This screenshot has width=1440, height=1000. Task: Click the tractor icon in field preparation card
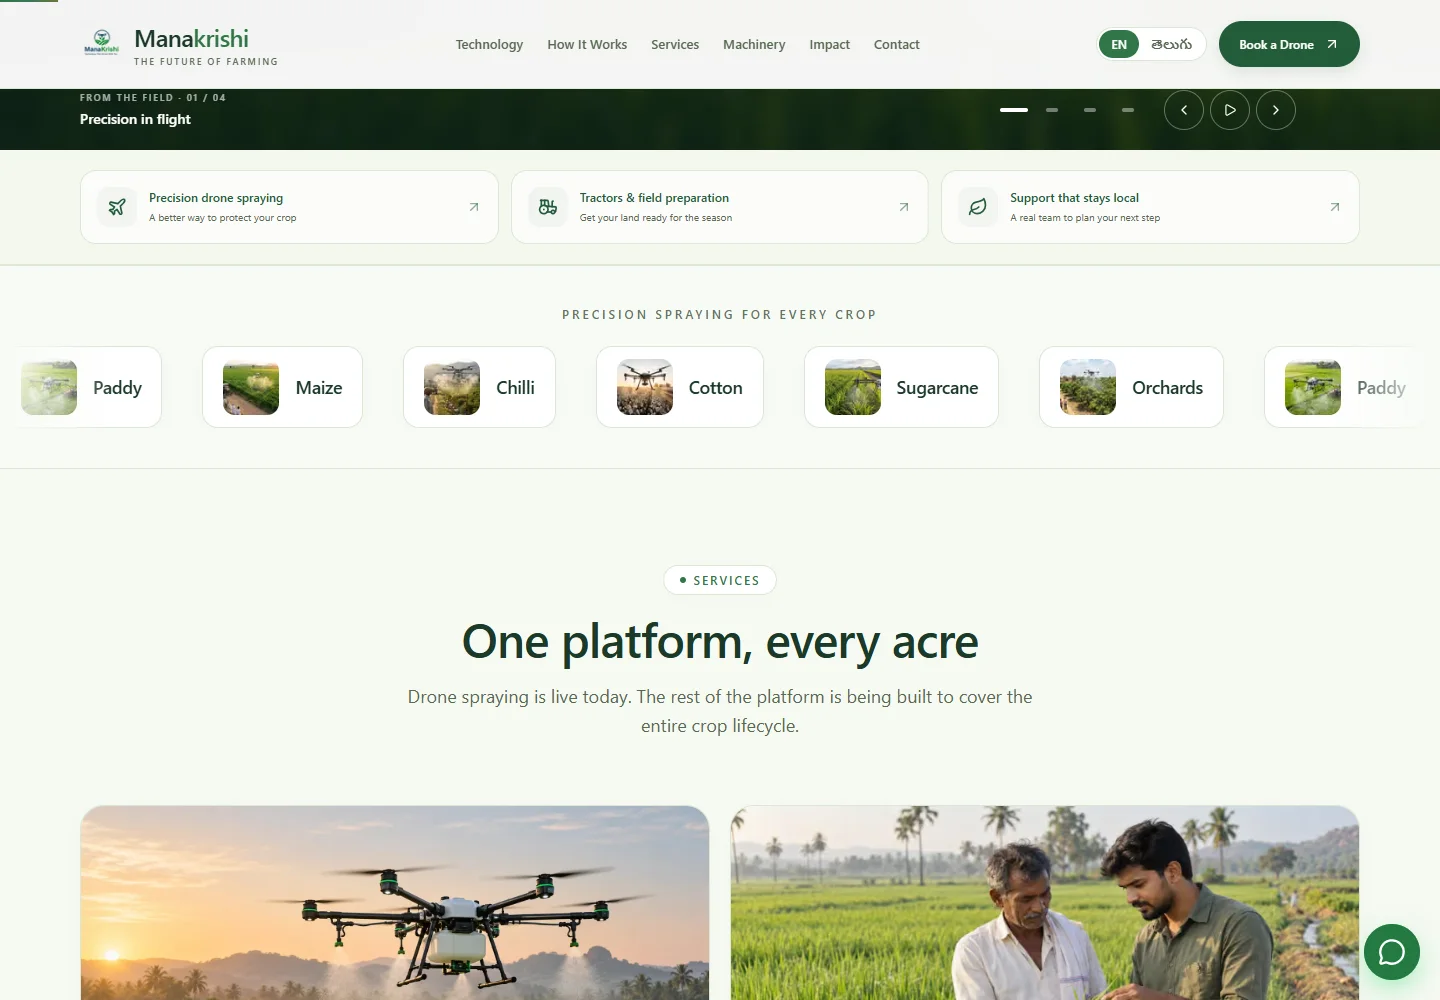[548, 207]
